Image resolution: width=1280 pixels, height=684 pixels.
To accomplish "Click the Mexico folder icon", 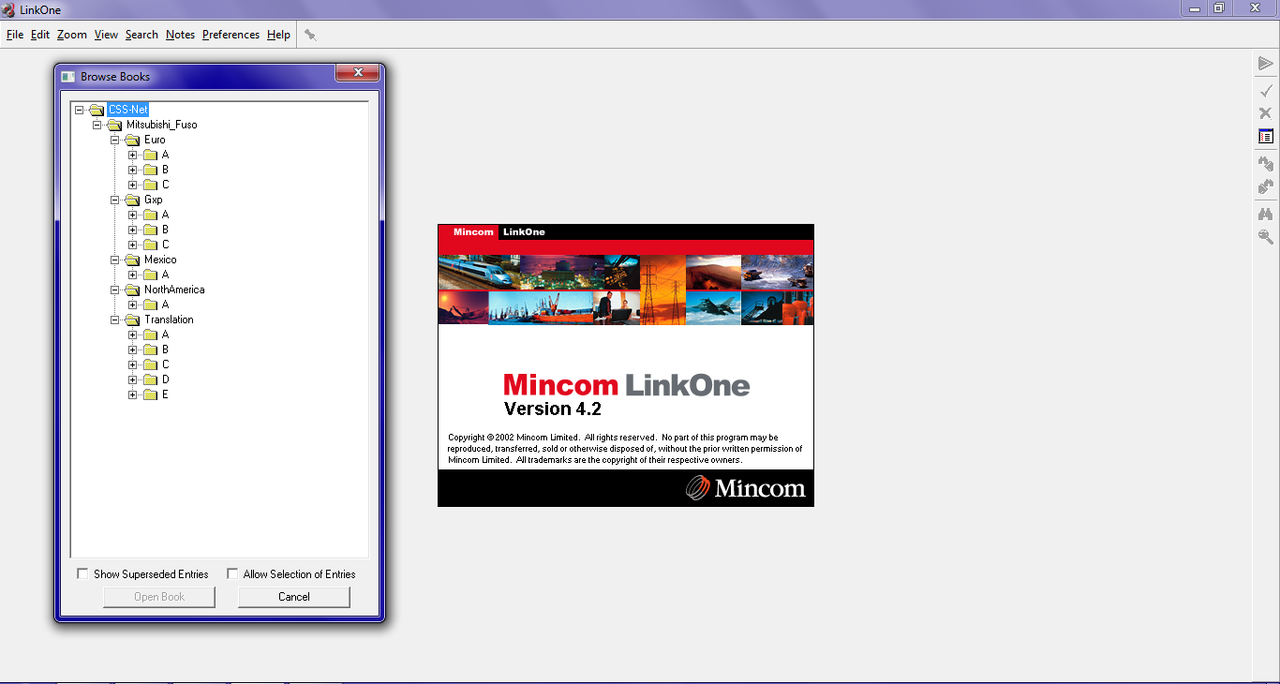I will (133, 260).
